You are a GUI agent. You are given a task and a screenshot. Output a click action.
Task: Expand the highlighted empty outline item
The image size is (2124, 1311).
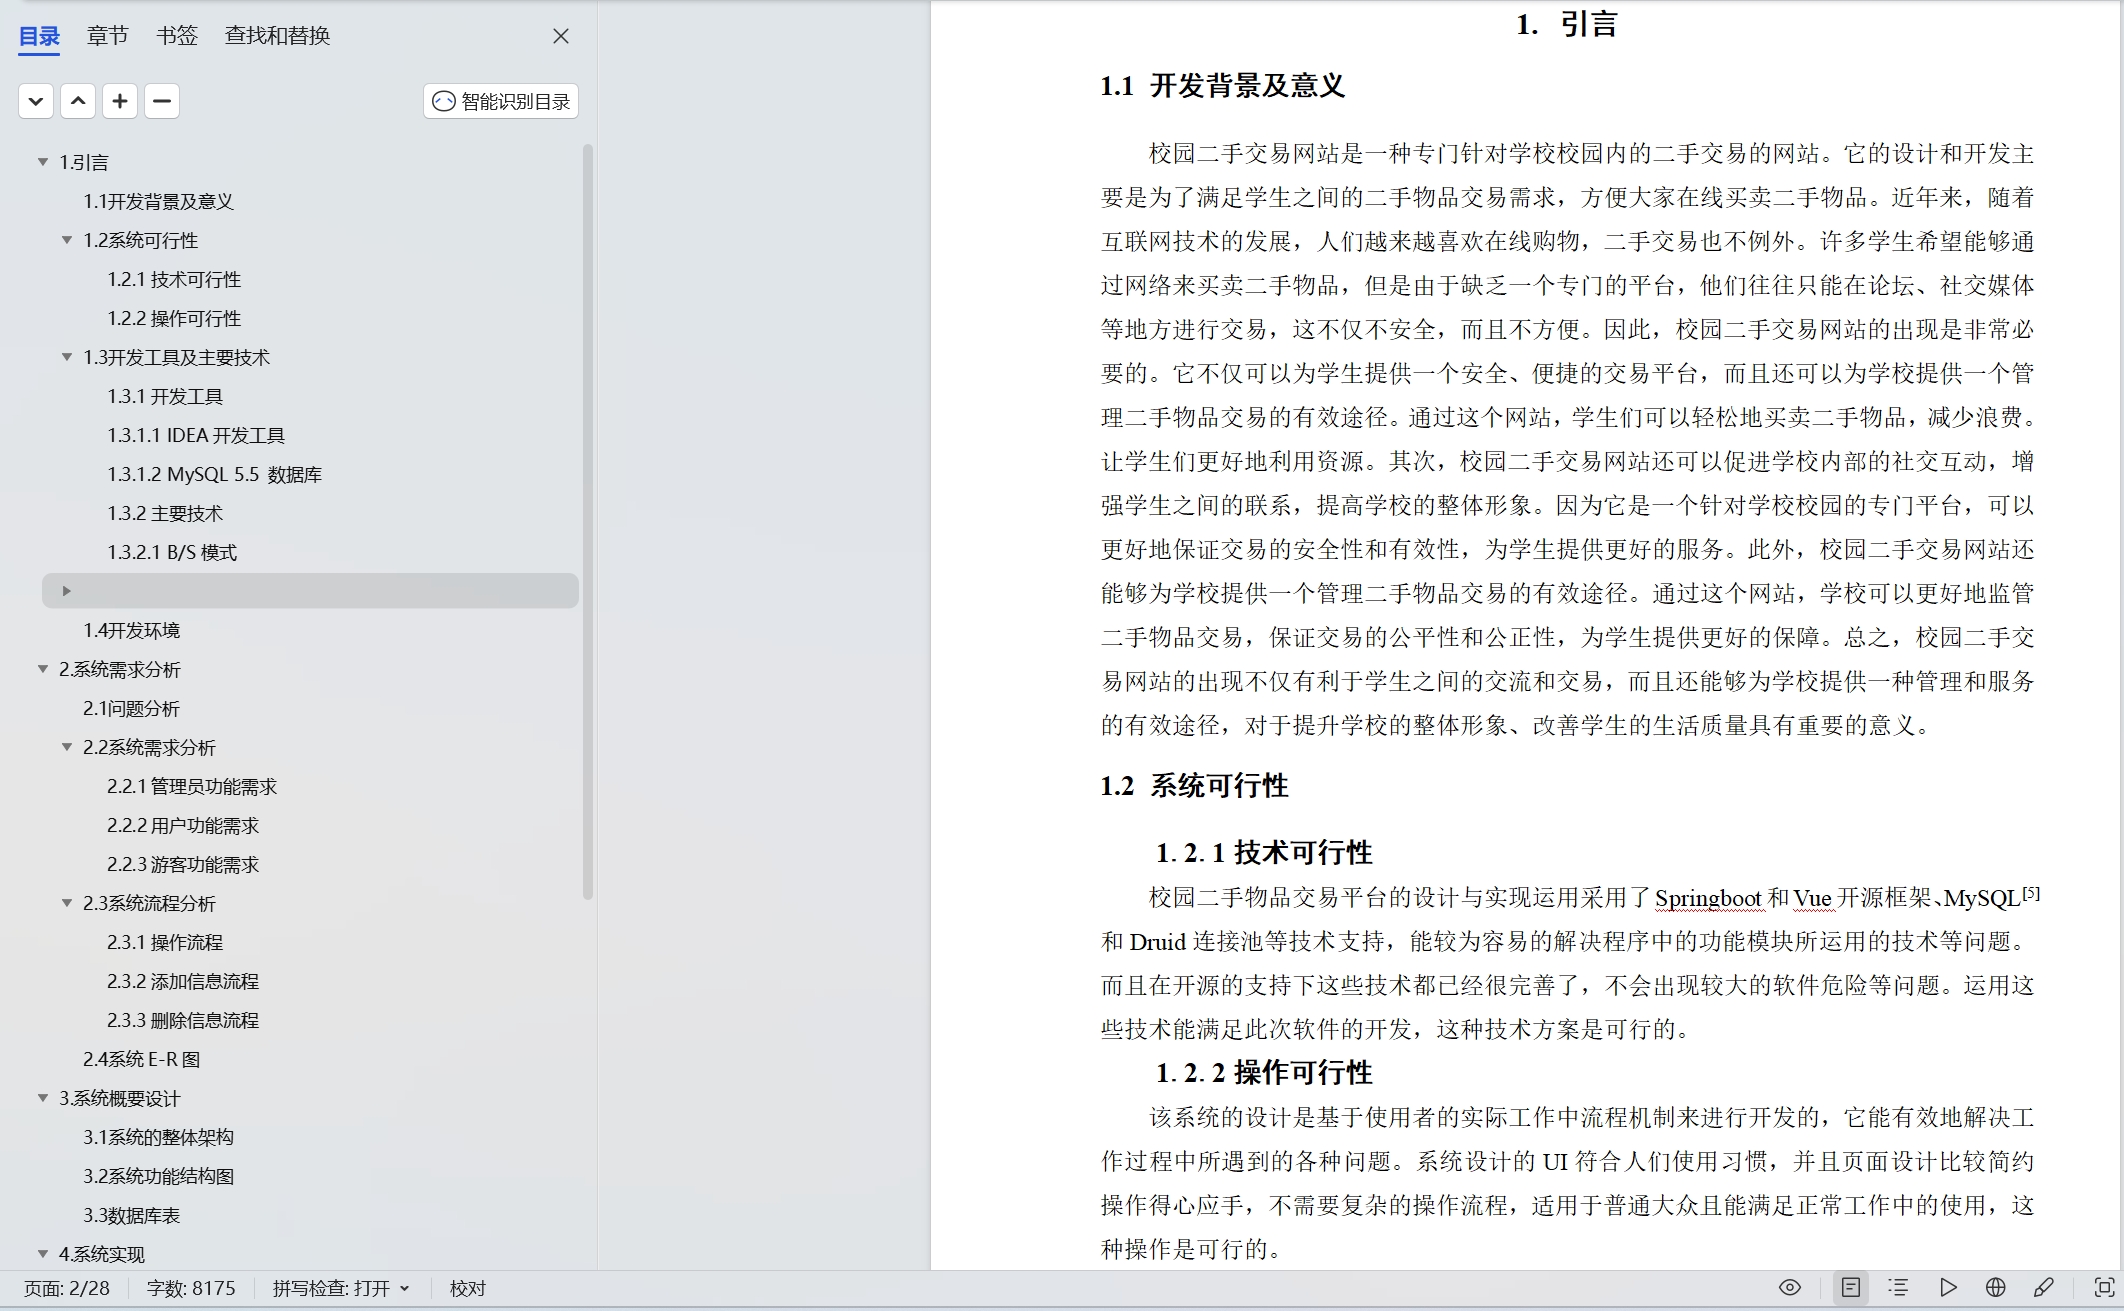click(x=67, y=591)
